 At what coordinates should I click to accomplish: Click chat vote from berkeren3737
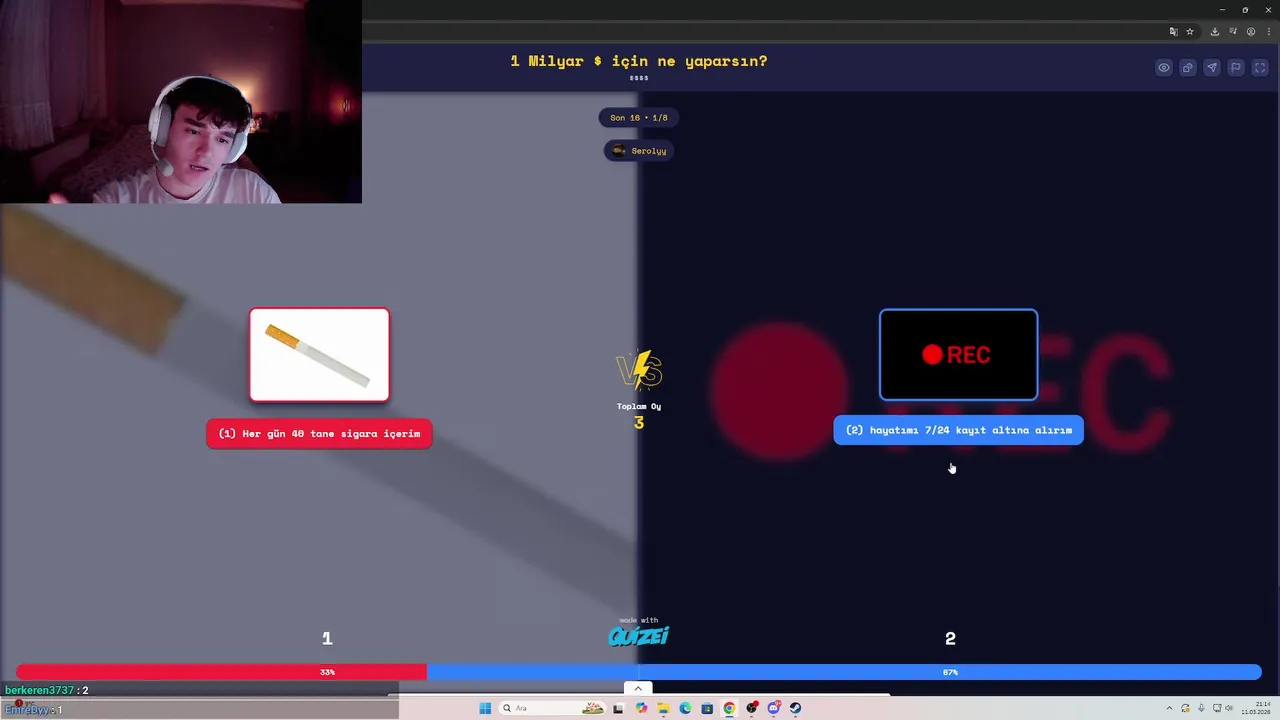pyautogui.click(x=47, y=690)
